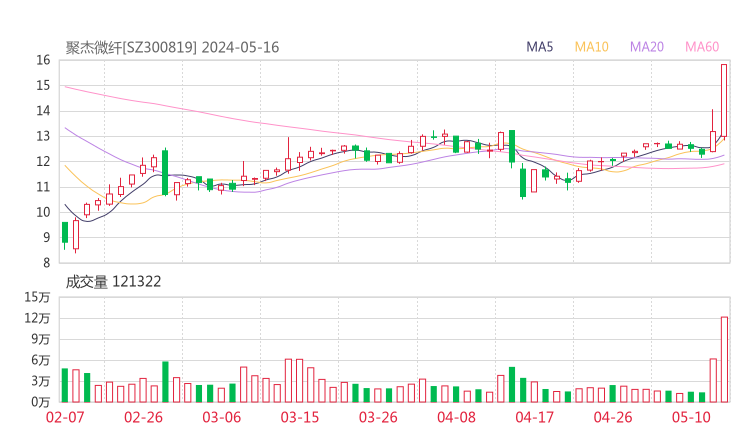The height and width of the screenshot is (440, 740).
Task: Click the price axis label 12
Action: (x=43, y=161)
